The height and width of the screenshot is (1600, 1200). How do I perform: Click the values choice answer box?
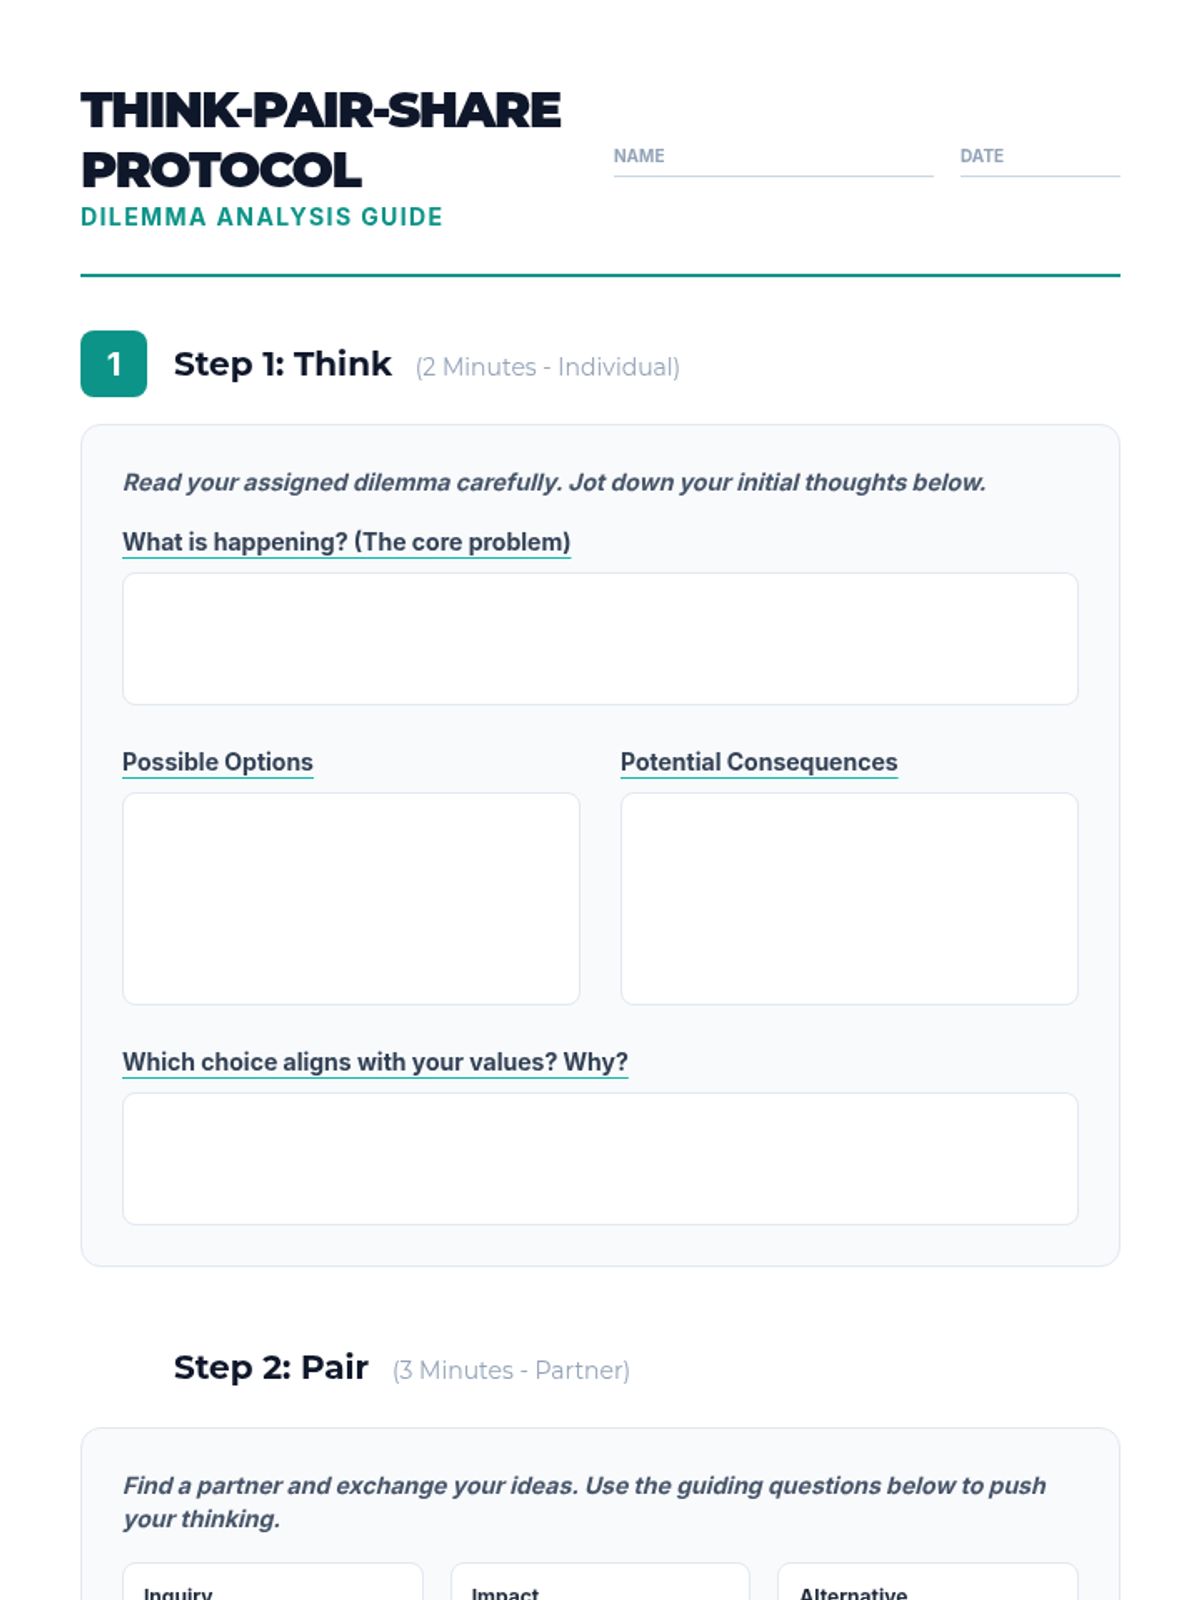(x=600, y=1158)
